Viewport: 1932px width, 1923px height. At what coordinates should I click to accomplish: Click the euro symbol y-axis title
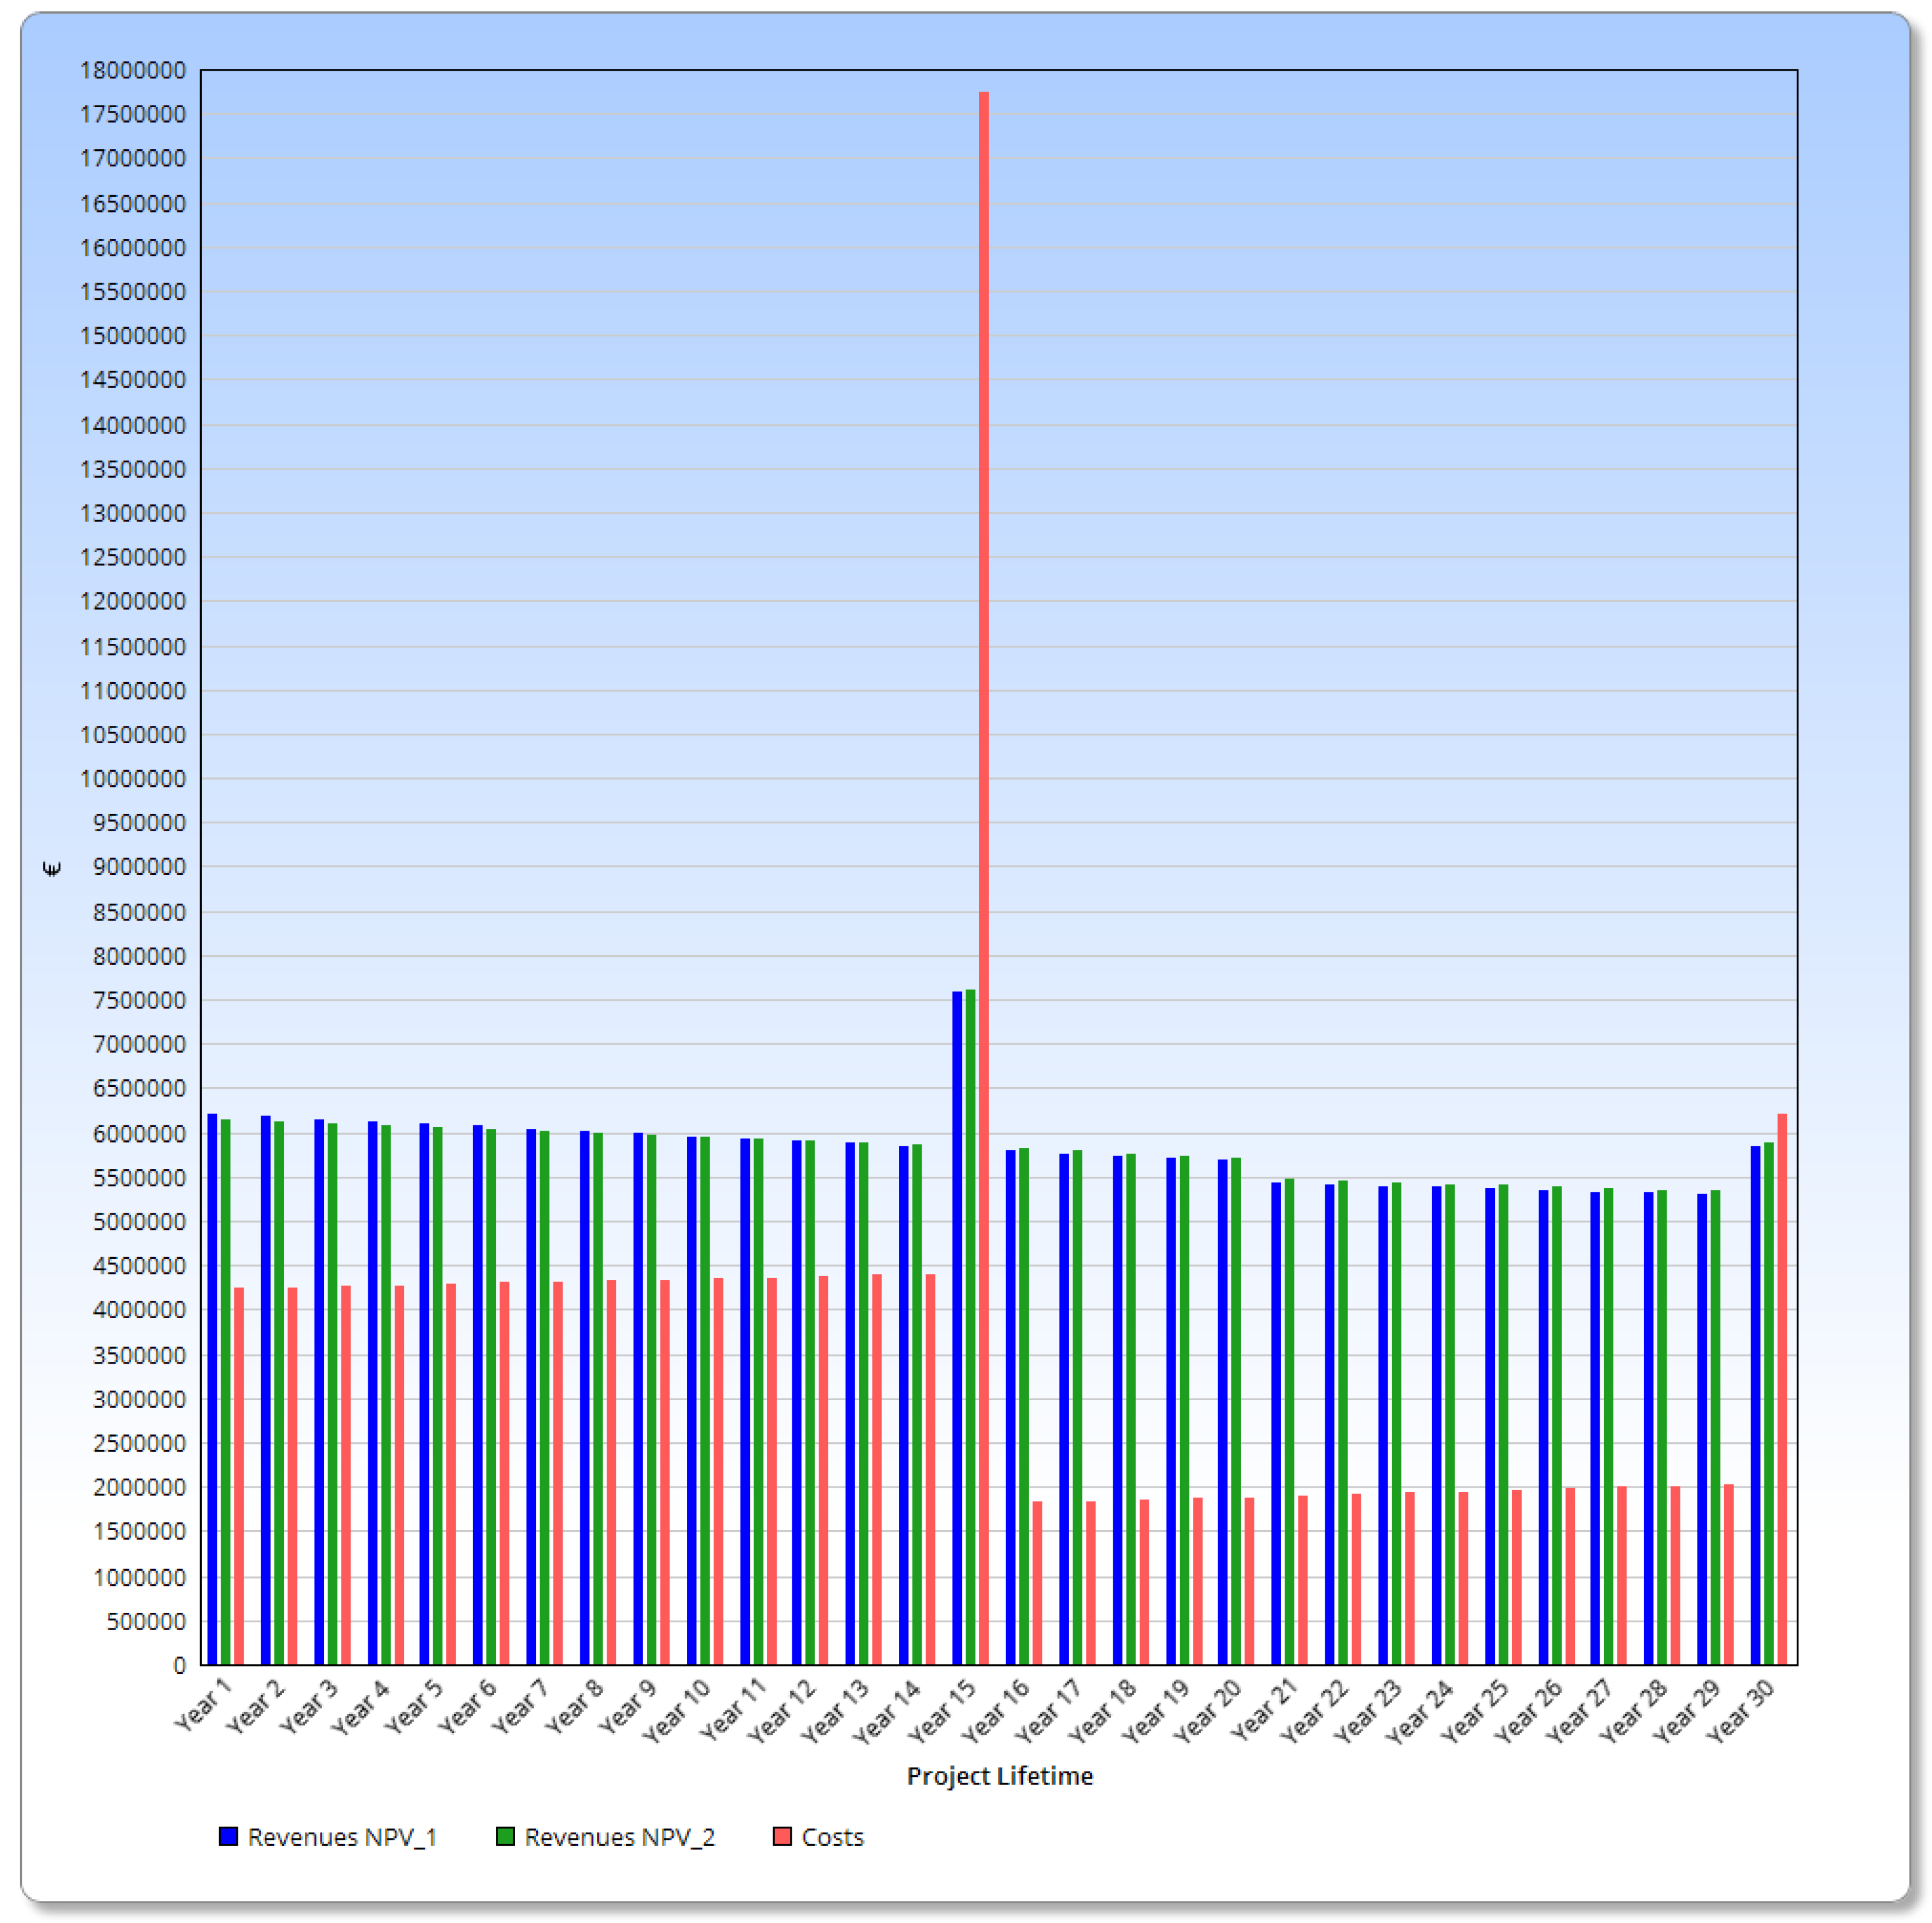(52, 868)
